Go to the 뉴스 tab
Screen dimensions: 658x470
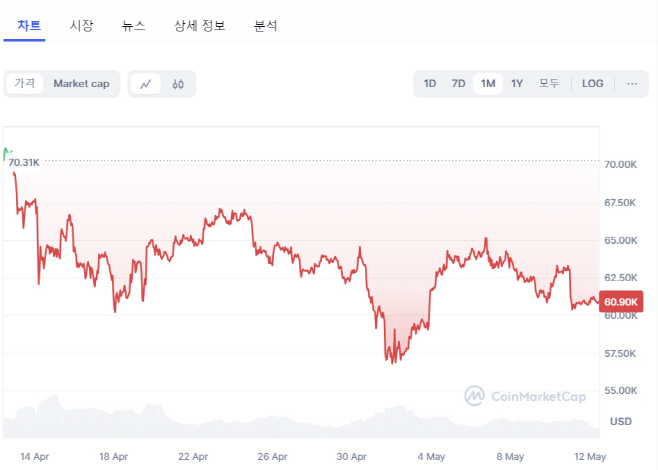[133, 26]
